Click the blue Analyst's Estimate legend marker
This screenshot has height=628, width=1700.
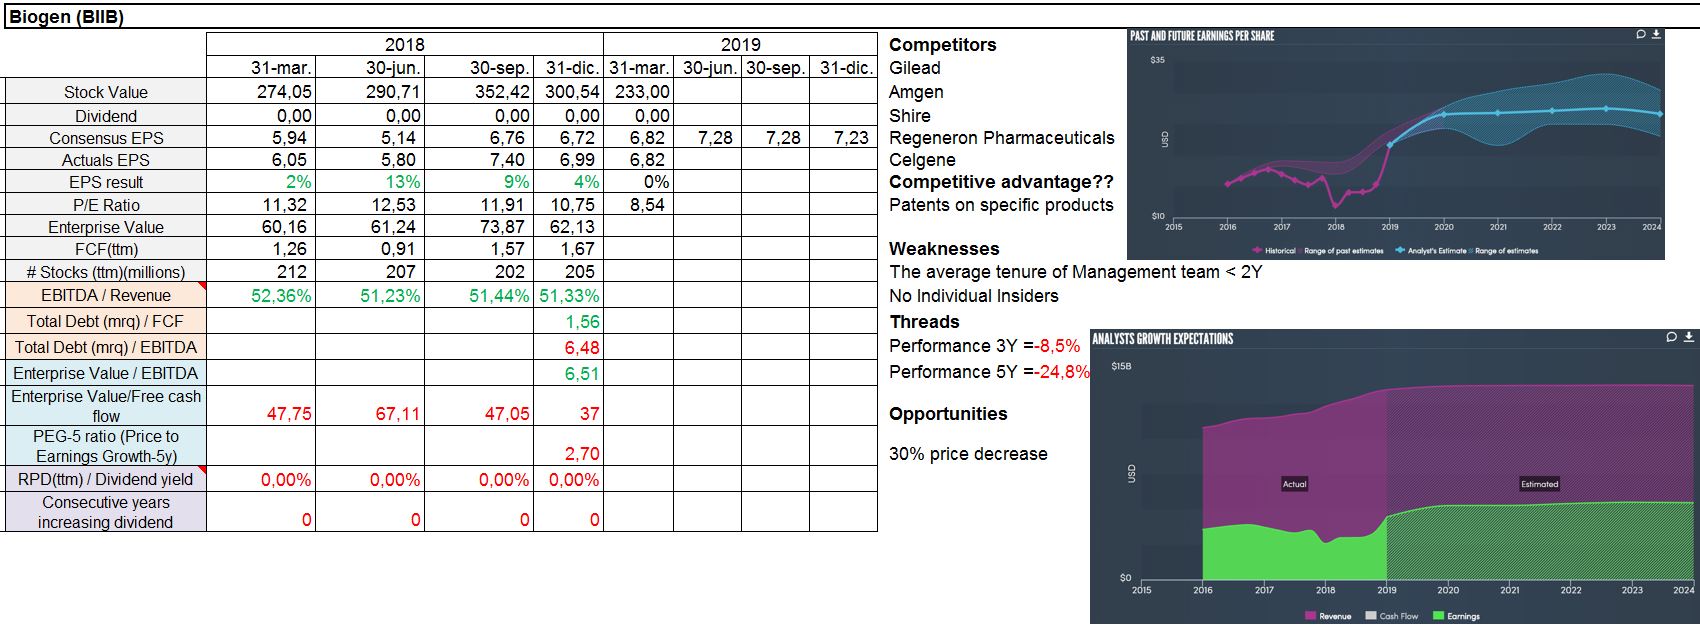[1400, 251]
